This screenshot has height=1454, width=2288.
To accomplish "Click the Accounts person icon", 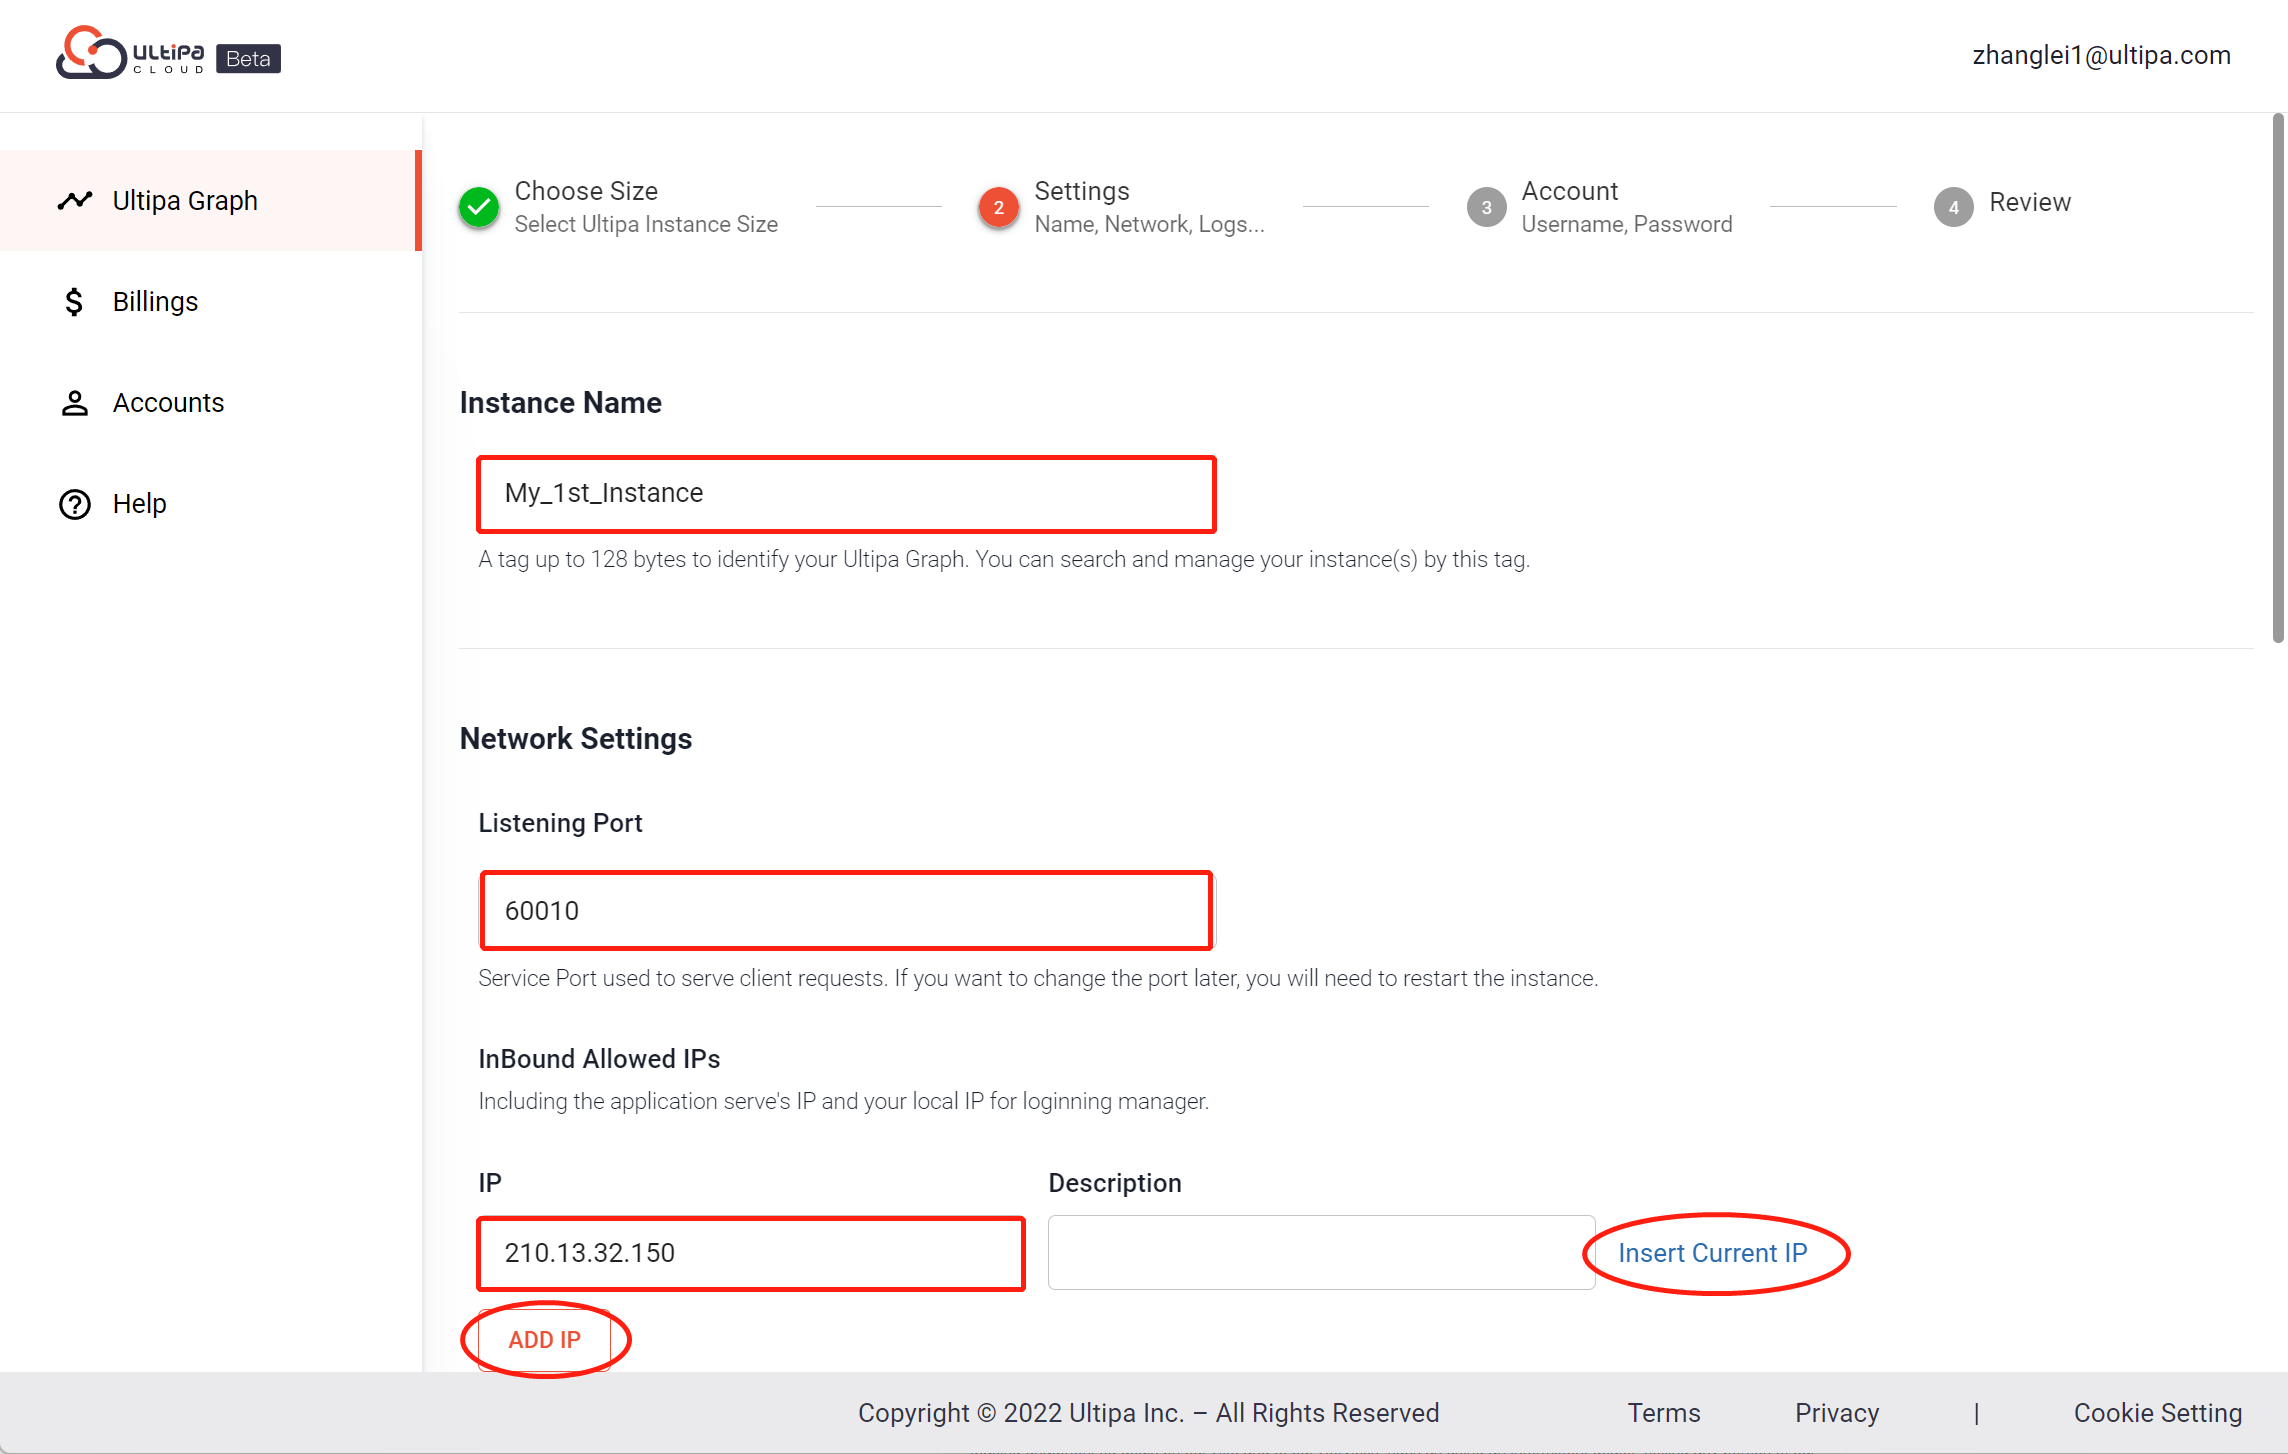I will click(x=75, y=403).
